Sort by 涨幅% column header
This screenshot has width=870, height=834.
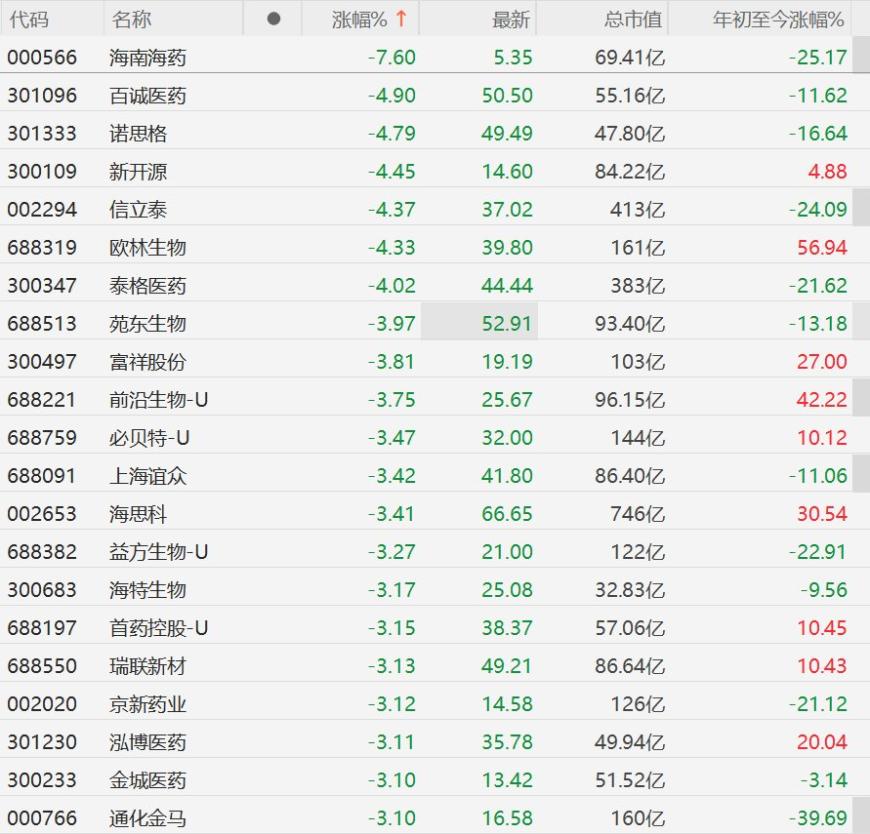[359, 20]
